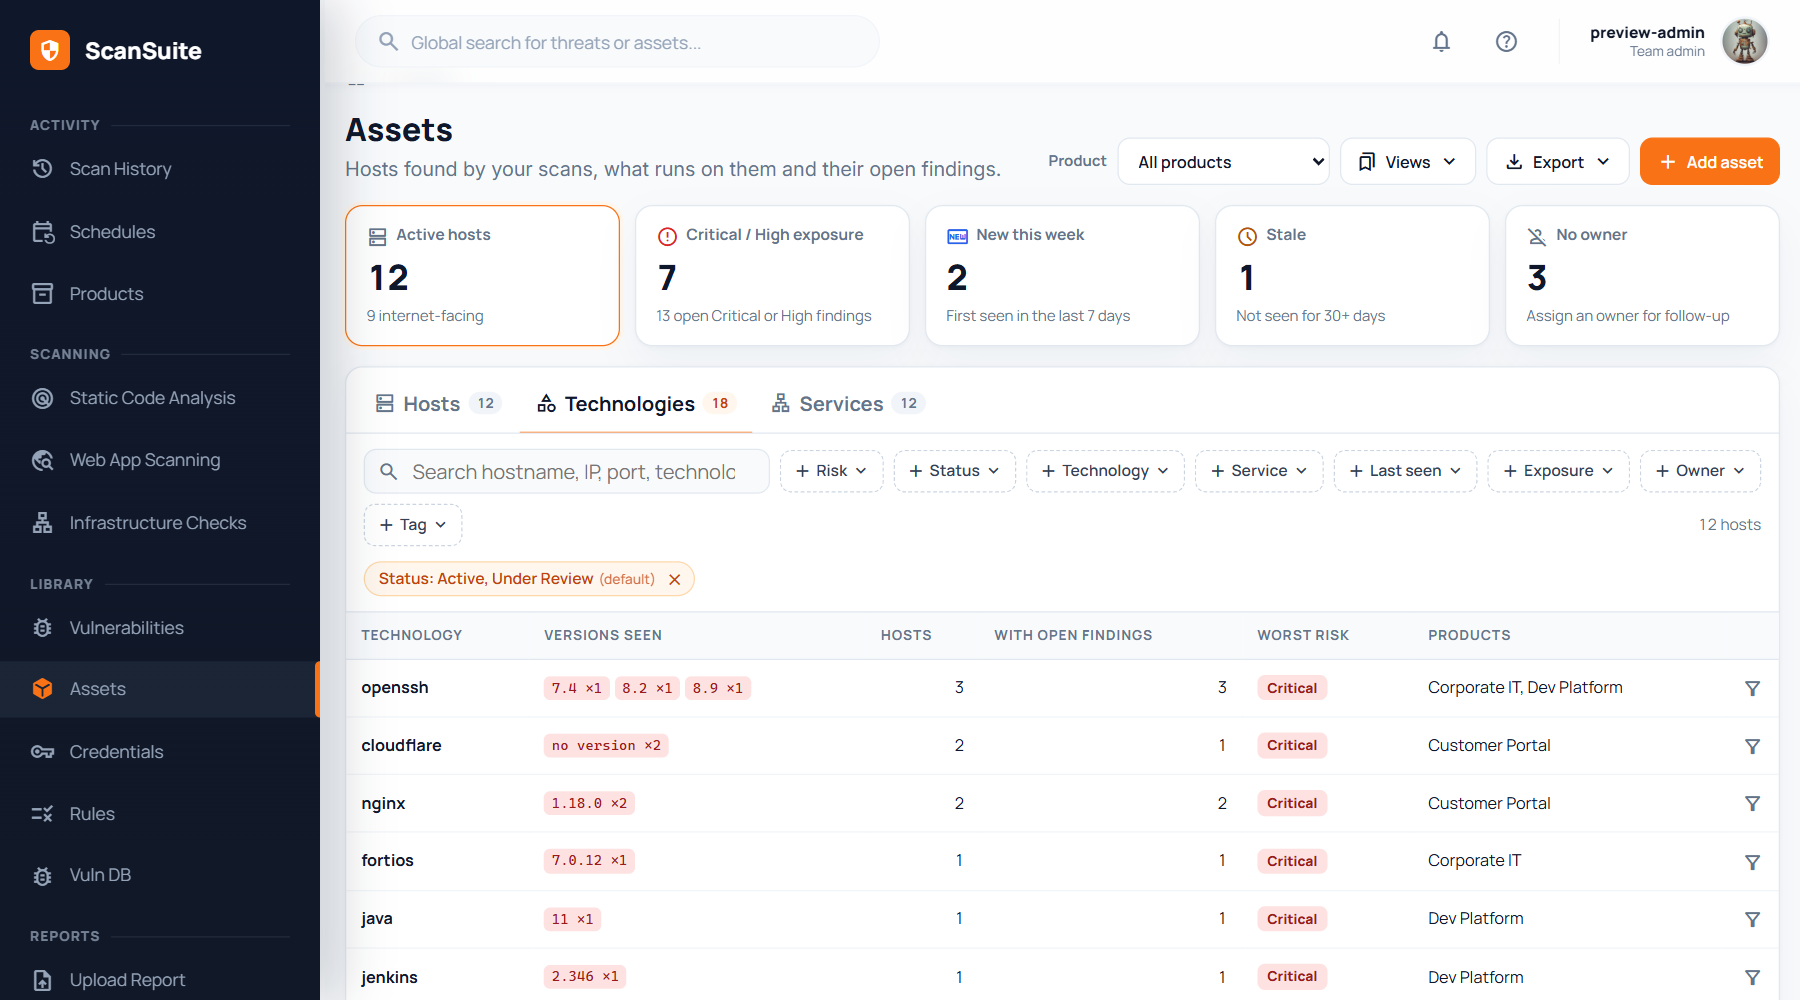Click the Add asset button

1710,162
